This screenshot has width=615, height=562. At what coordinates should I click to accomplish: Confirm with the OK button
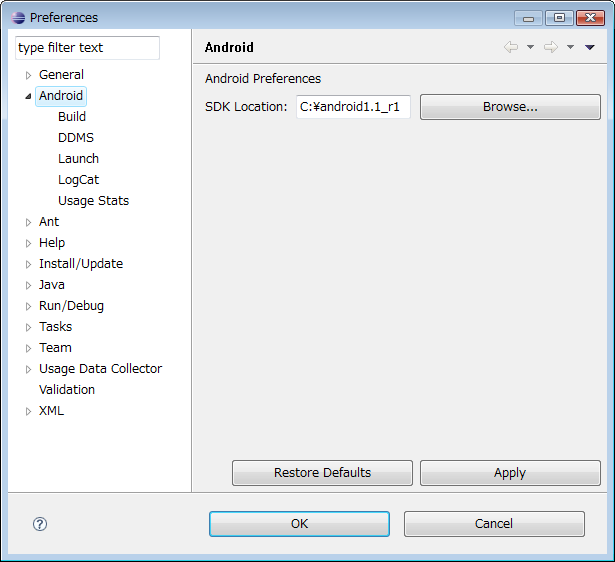[x=299, y=524]
